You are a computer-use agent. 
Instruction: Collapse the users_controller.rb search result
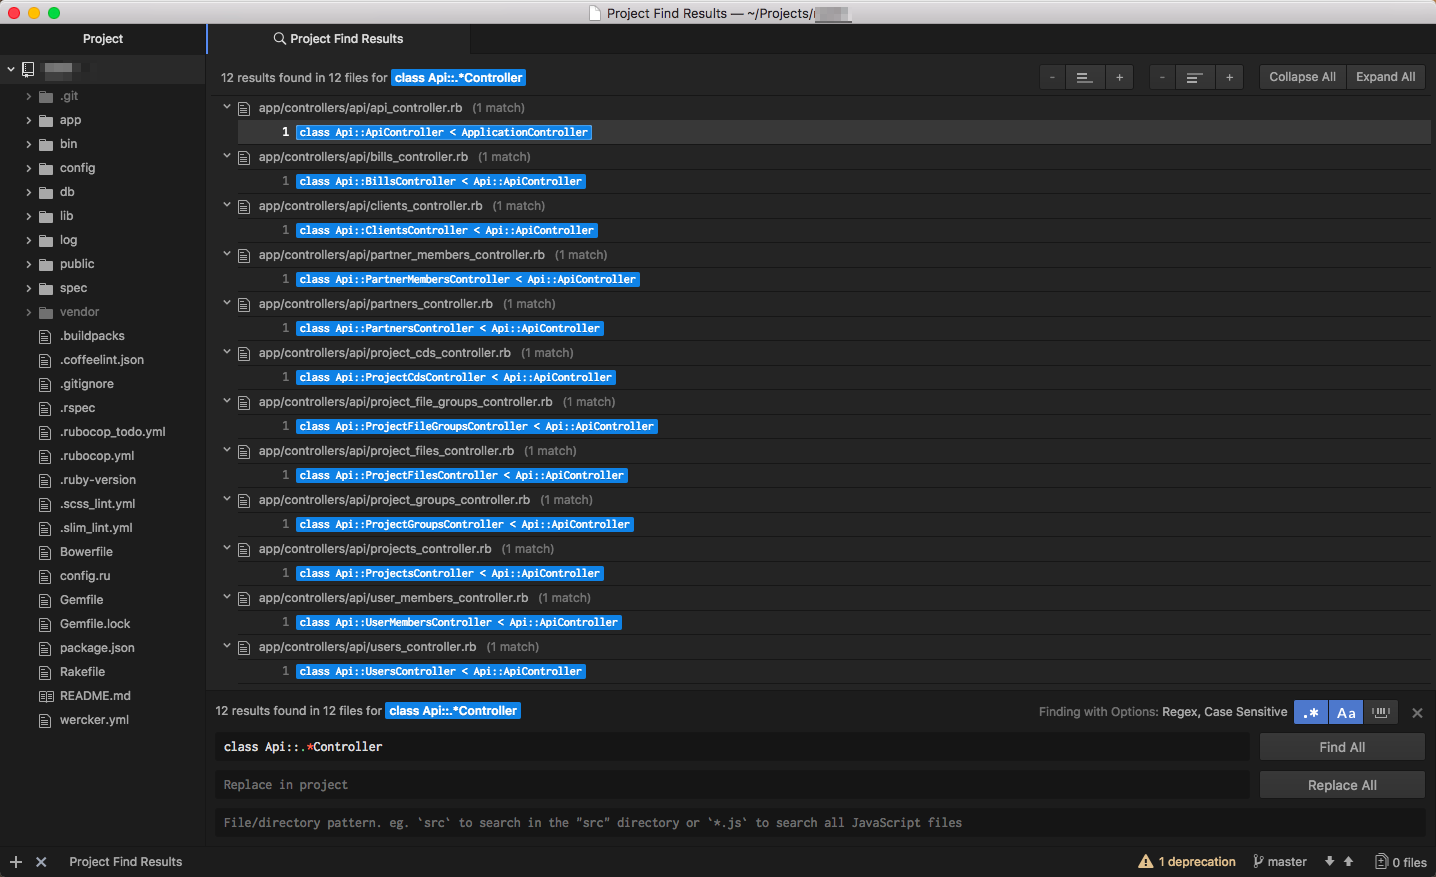click(226, 646)
